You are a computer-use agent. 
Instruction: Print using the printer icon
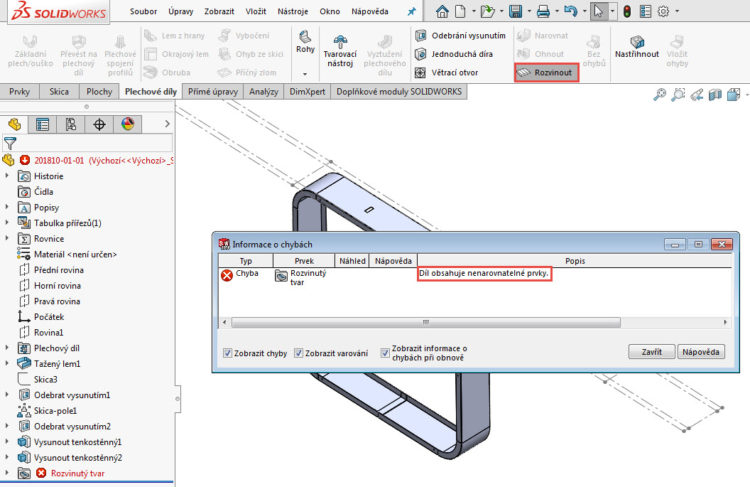pos(543,11)
